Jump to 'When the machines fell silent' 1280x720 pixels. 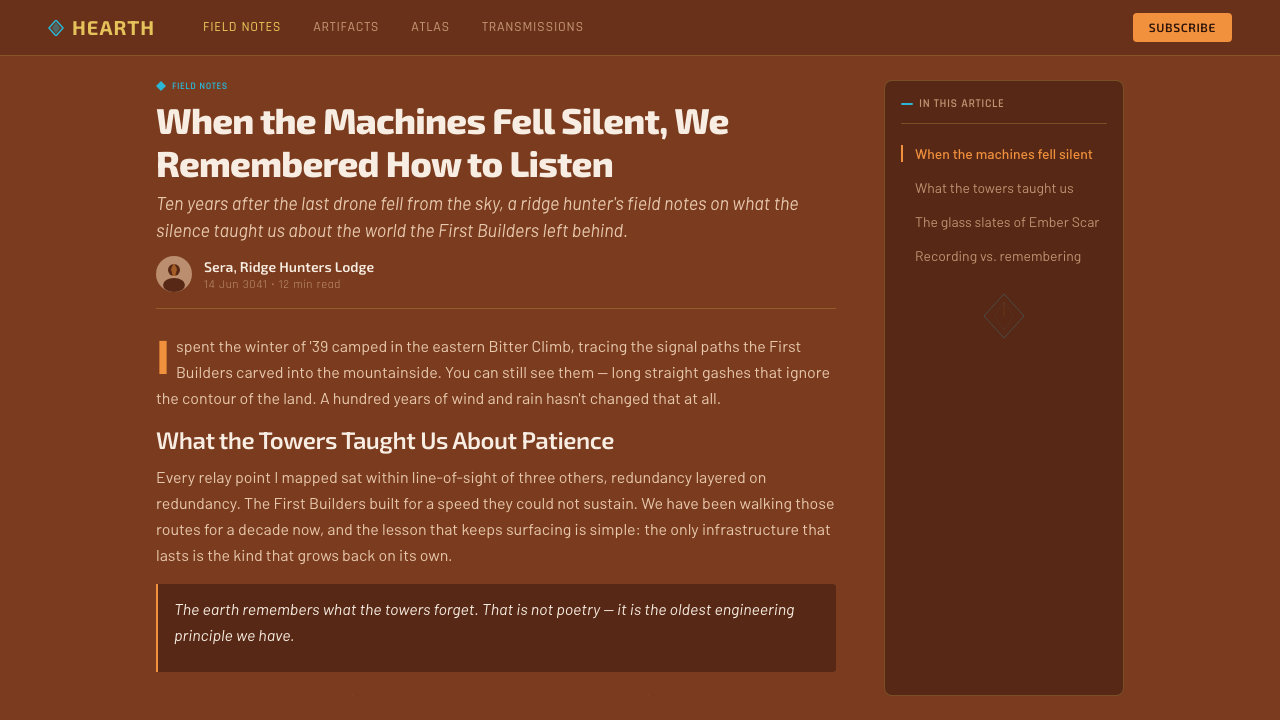pos(1004,154)
